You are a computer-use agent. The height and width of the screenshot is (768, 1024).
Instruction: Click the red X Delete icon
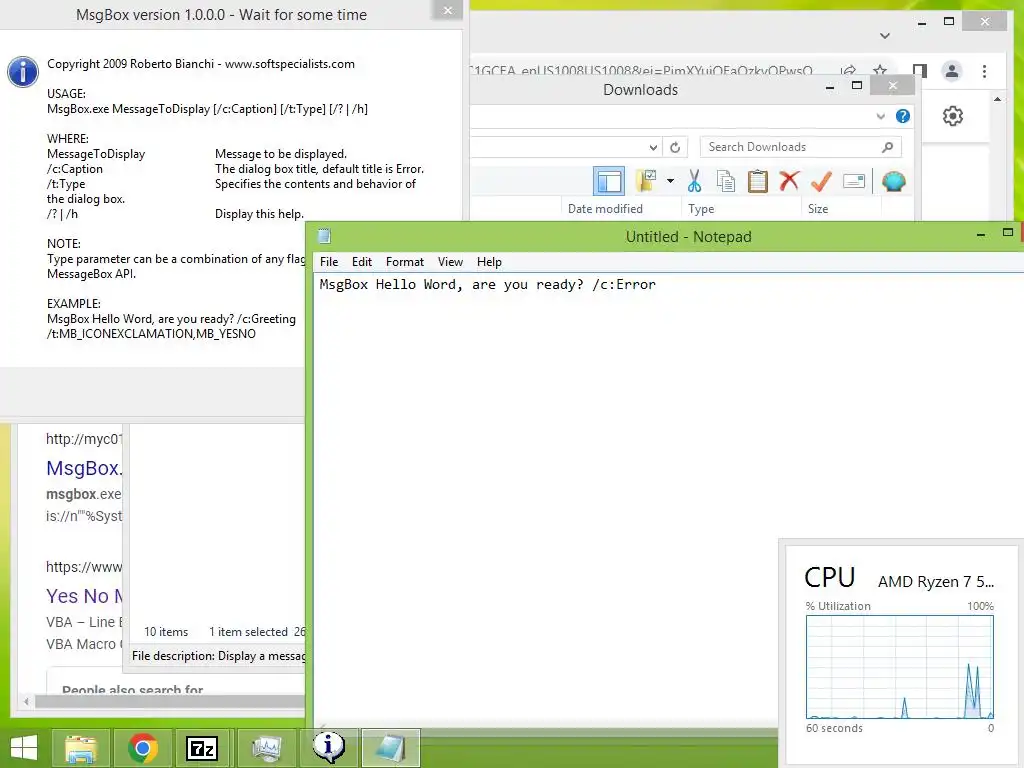(x=789, y=180)
